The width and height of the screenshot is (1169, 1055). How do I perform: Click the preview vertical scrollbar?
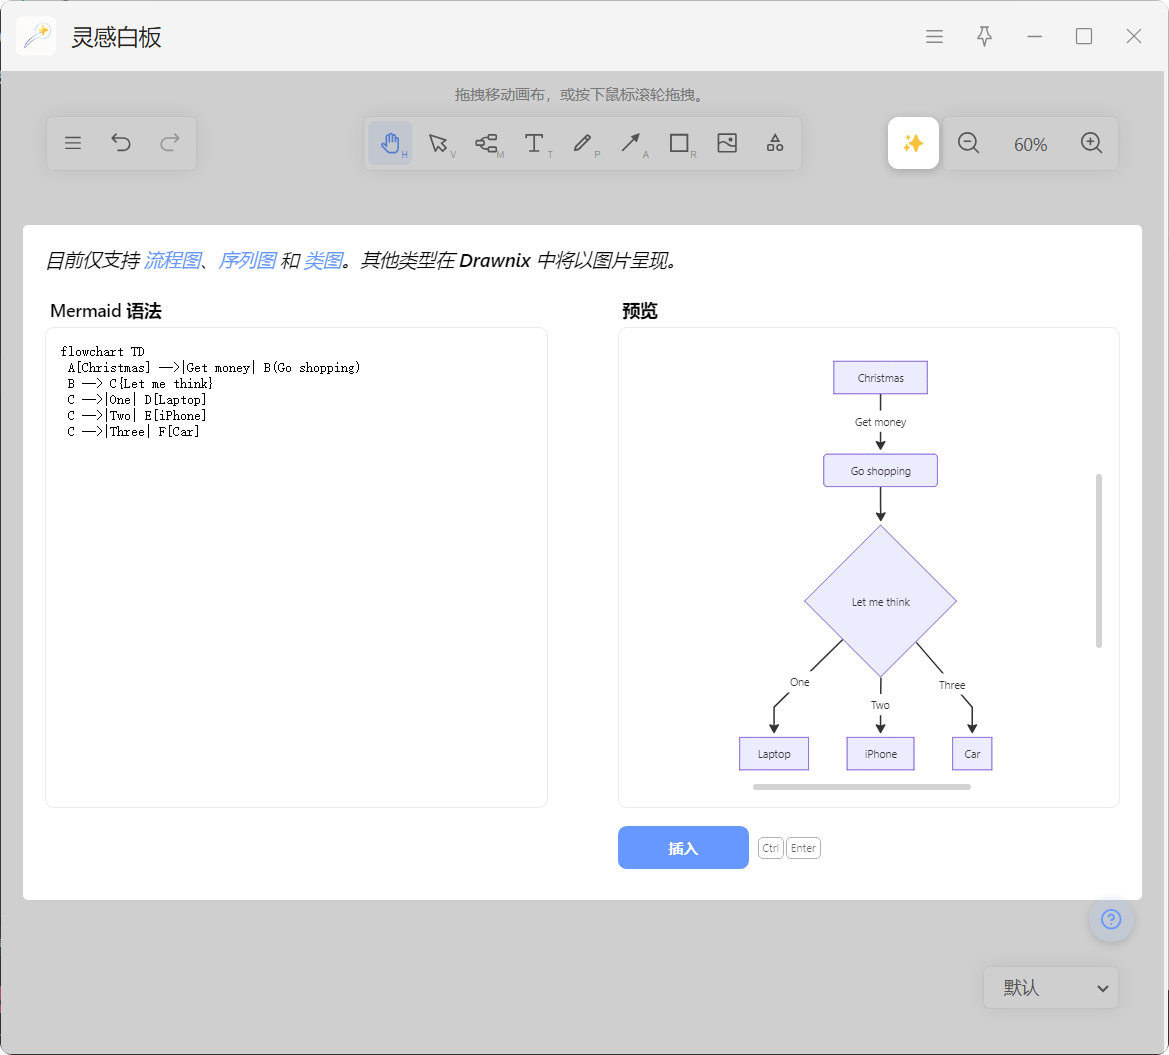pyautogui.click(x=1099, y=561)
